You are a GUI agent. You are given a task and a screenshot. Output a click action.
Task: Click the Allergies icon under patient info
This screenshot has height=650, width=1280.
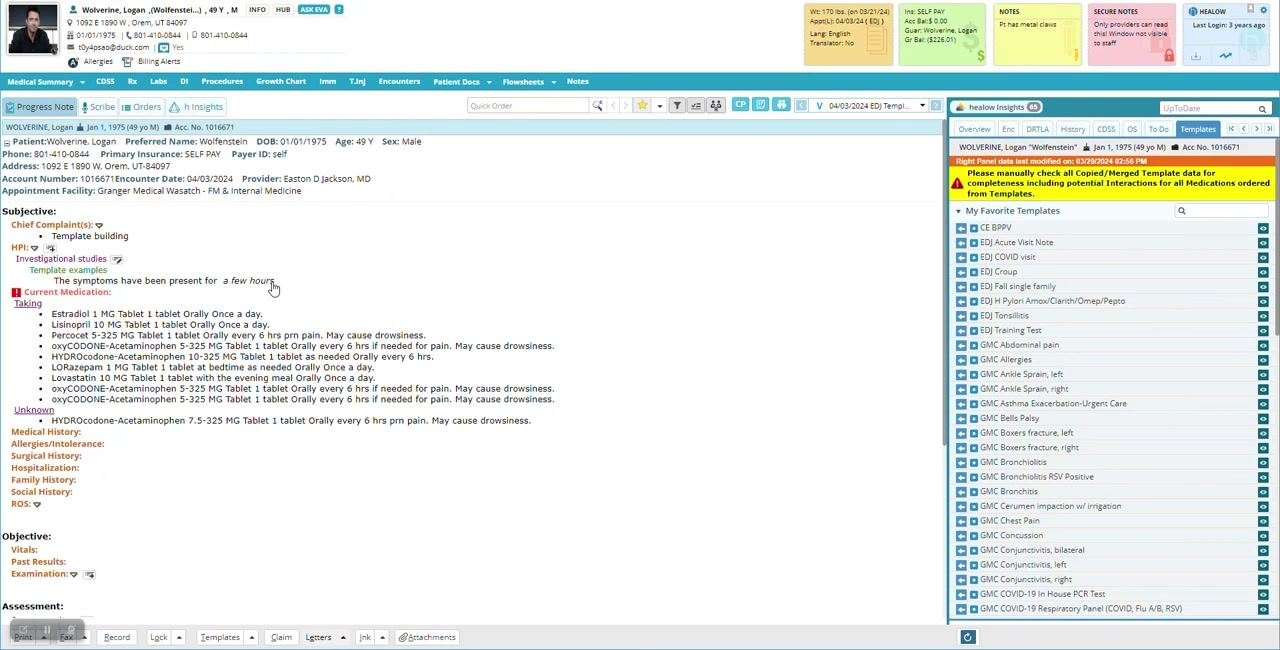tap(73, 62)
